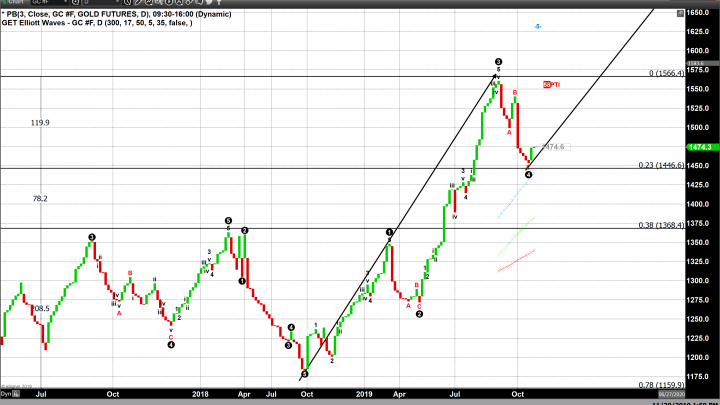This screenshot has height=405, width=720.
Task: Click the red 58 PTI indicator box
Action: click(546, 84)
